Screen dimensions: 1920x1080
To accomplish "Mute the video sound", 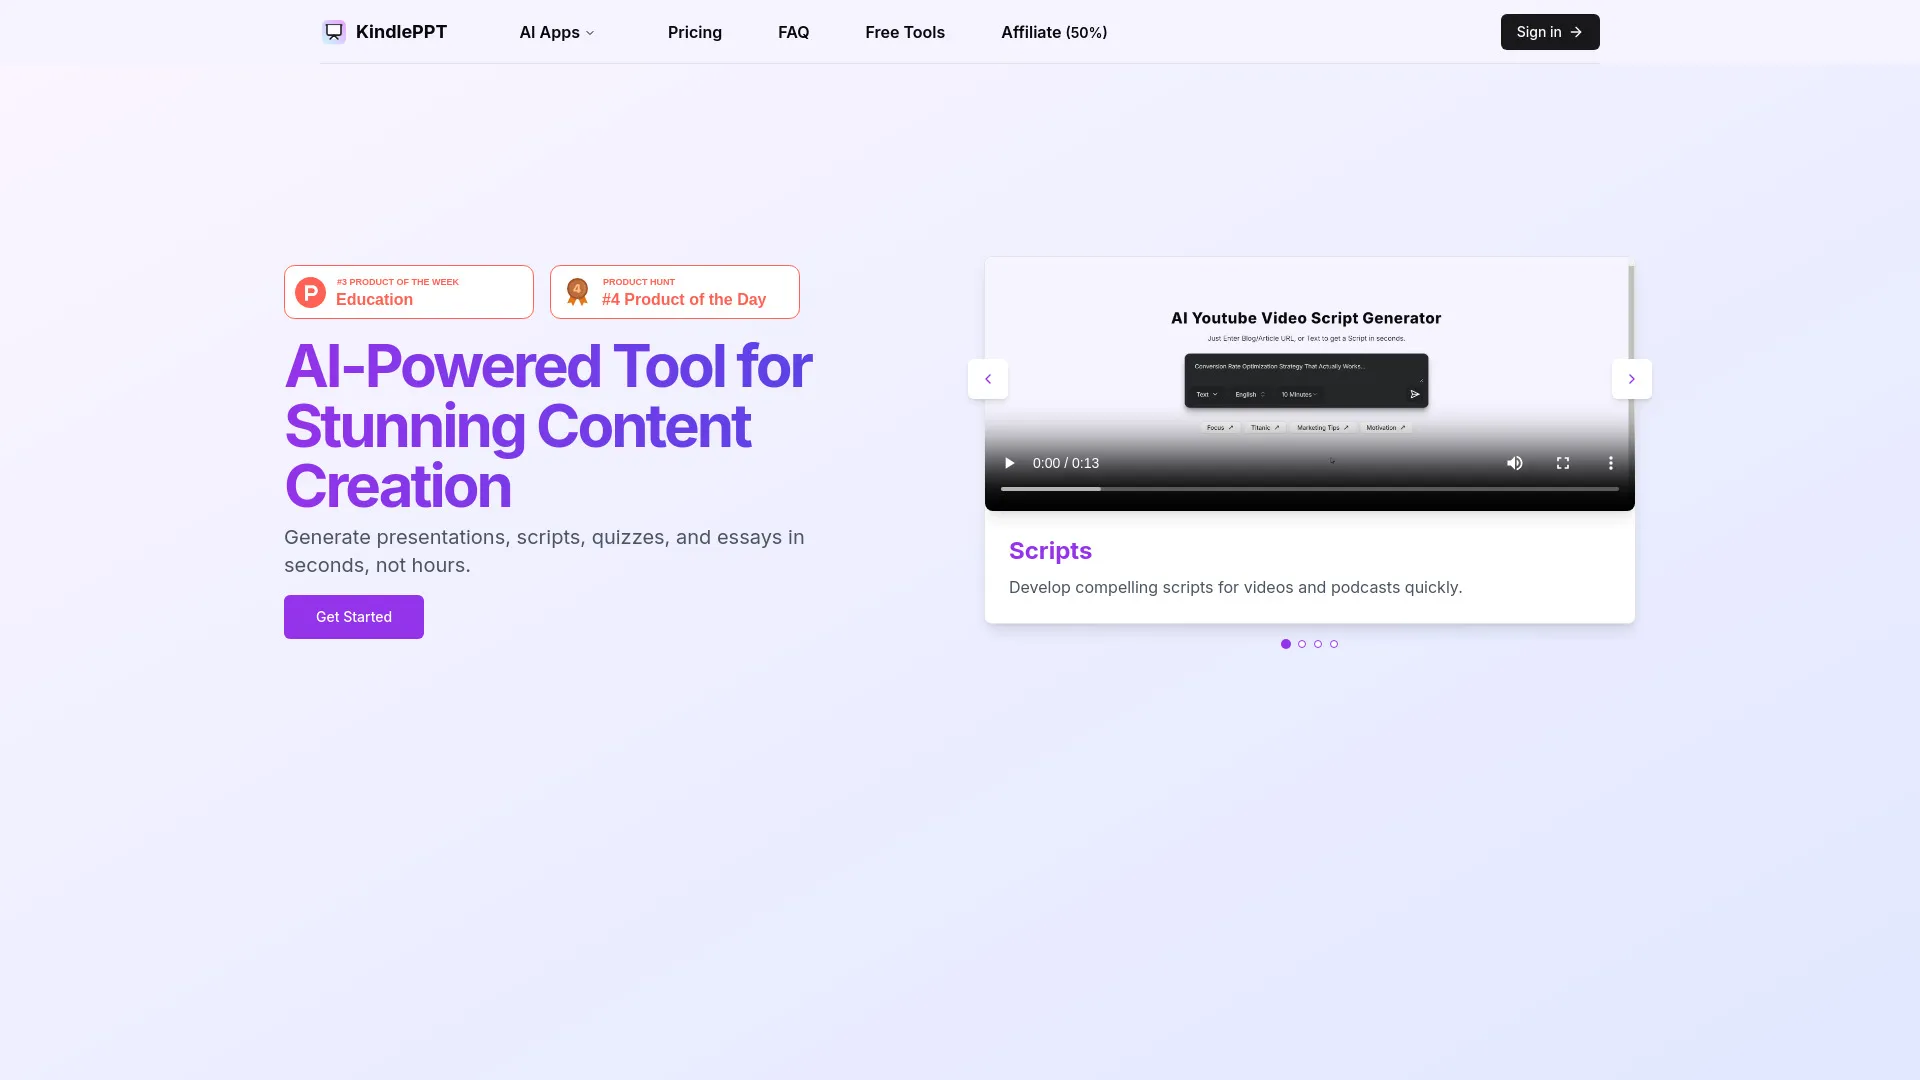I will point(1514,463).
